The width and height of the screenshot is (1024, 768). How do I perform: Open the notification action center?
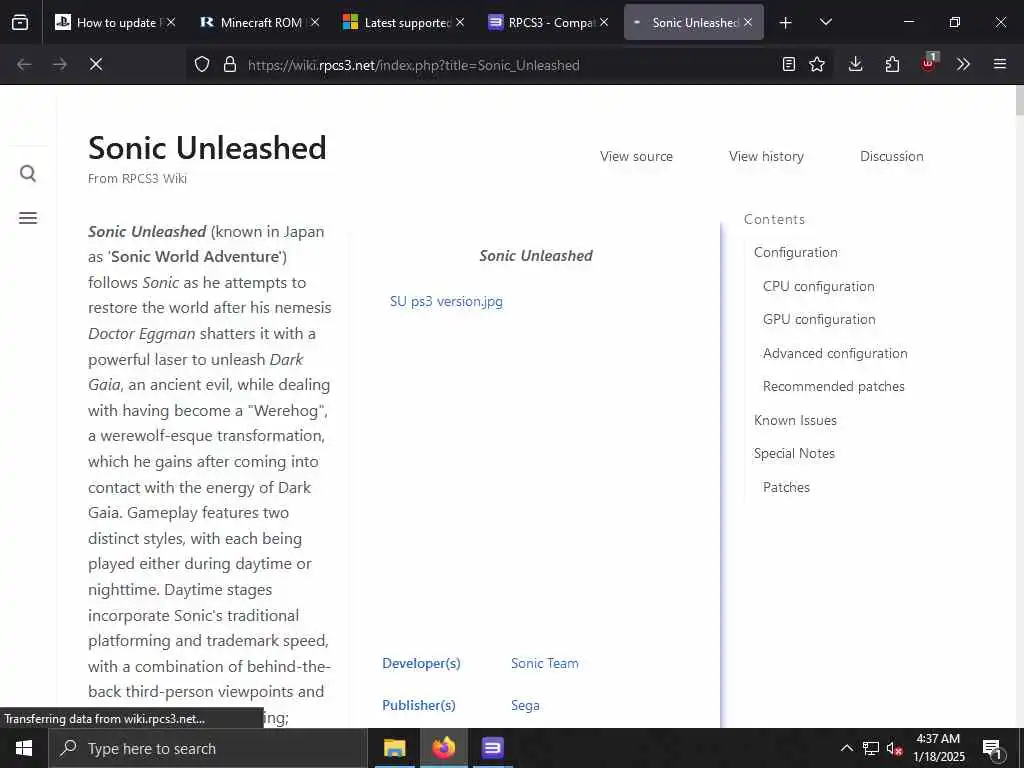(x=991, y=748)
